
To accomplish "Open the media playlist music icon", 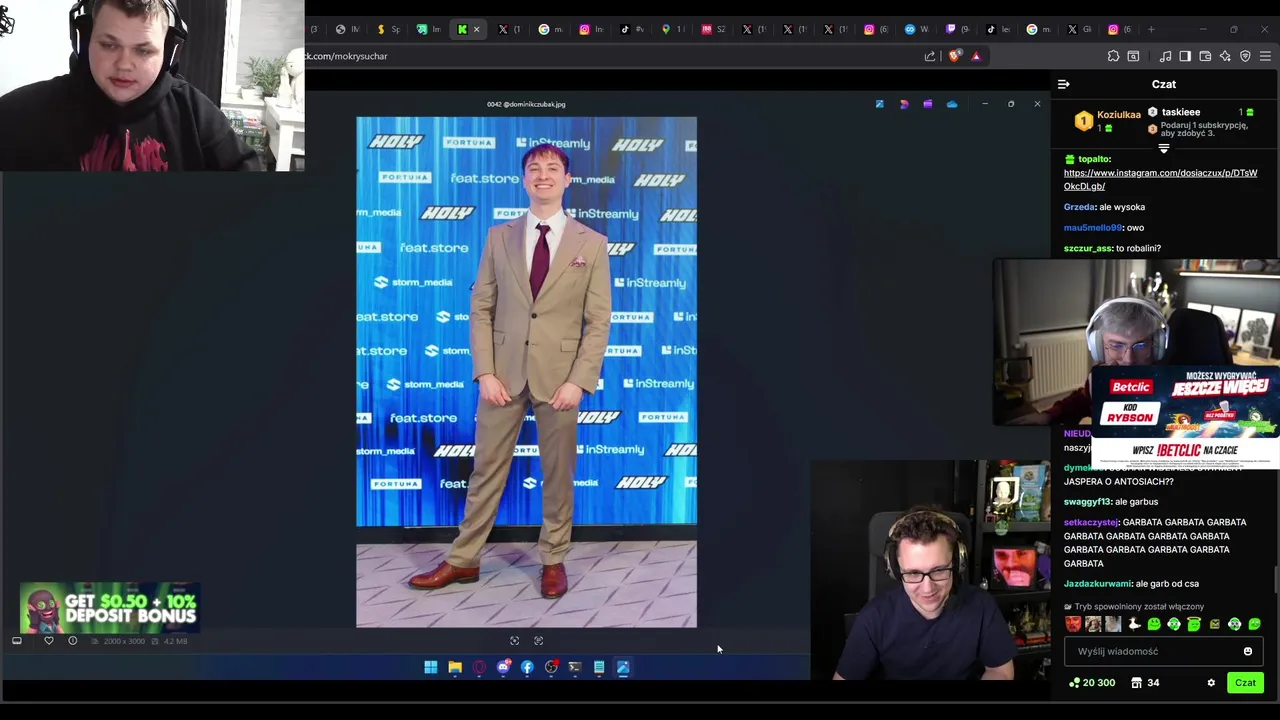I will [1165, 56].
